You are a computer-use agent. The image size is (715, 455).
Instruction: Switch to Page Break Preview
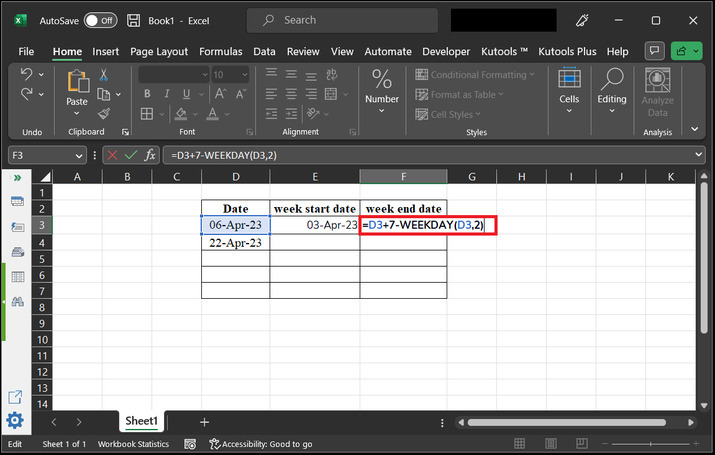point(581,443)
